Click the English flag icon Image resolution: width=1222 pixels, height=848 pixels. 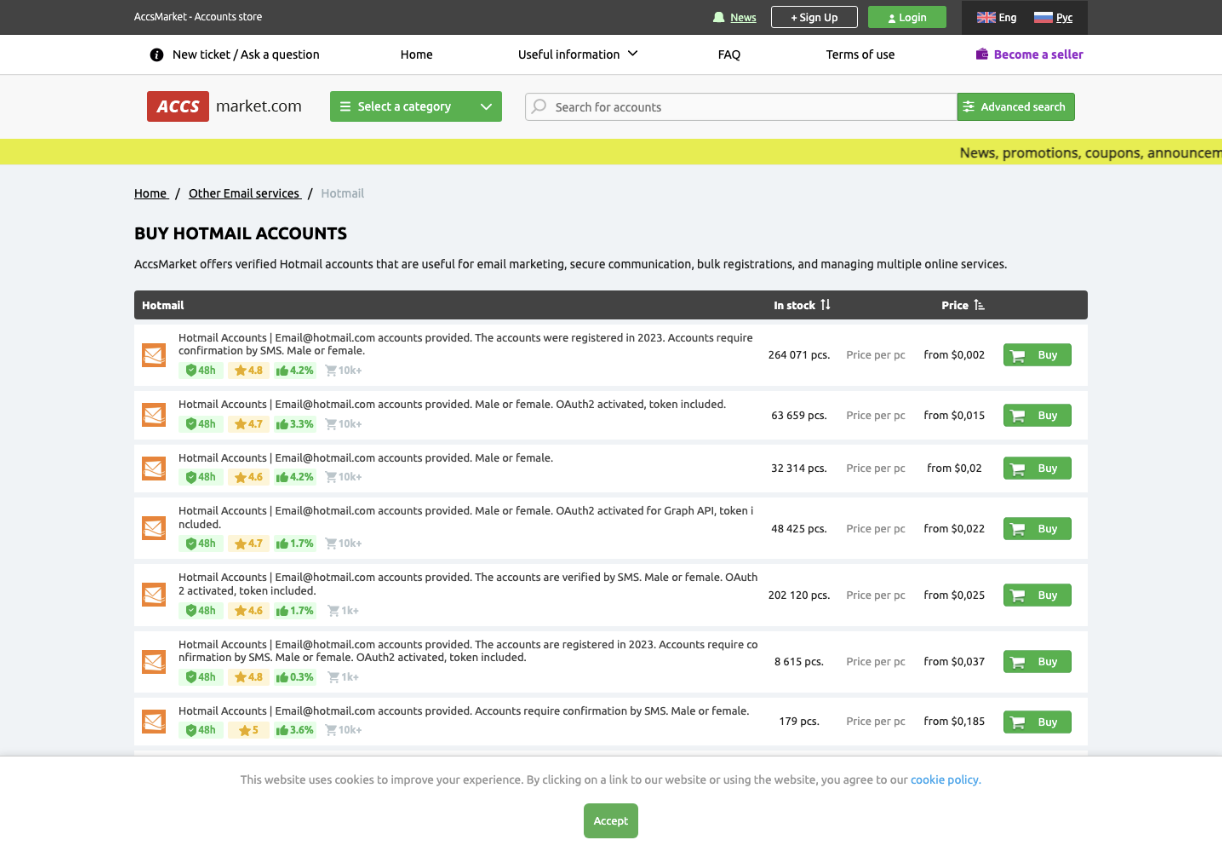986,17
